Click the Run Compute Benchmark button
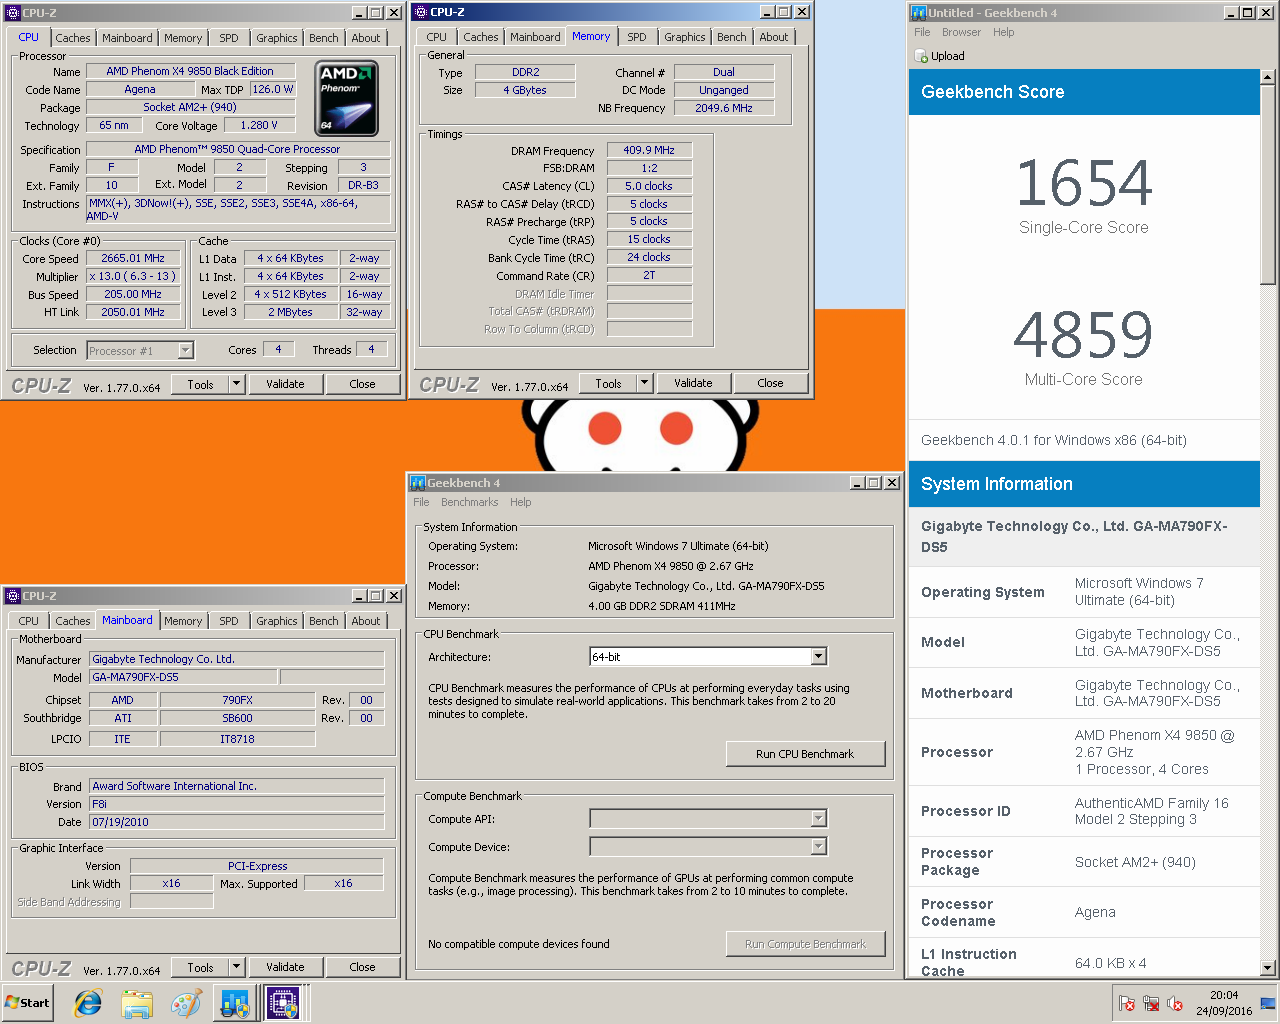This screenshot has height=1024, width=1280. tap(805, 944)
